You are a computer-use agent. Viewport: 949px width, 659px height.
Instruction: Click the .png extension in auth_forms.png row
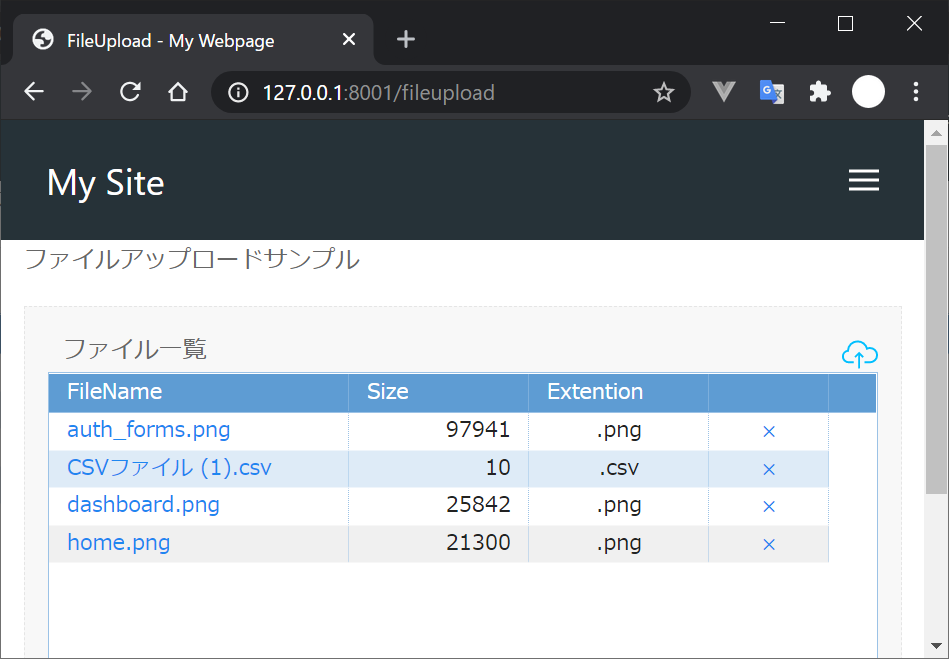(619, 431)
